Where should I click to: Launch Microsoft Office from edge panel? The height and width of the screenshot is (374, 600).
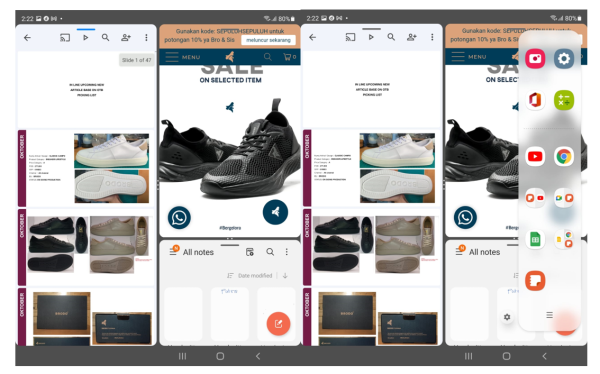535,100
